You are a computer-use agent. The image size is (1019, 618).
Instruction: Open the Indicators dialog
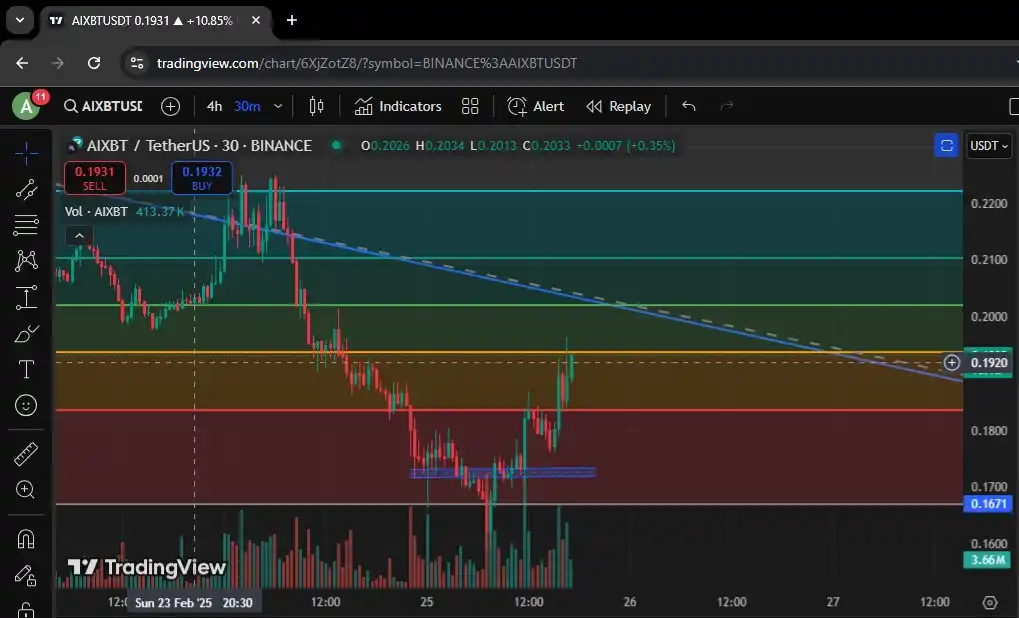(x=398, y=106)
